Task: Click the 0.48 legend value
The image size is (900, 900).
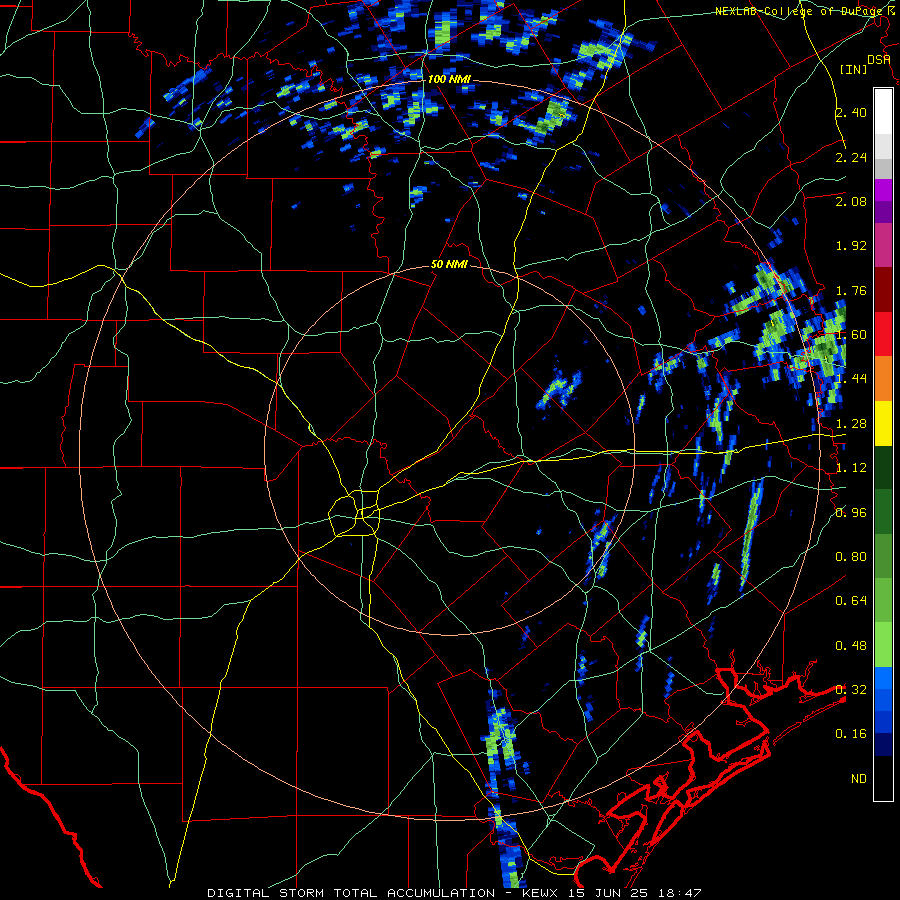Action: (x=851, y=646)
